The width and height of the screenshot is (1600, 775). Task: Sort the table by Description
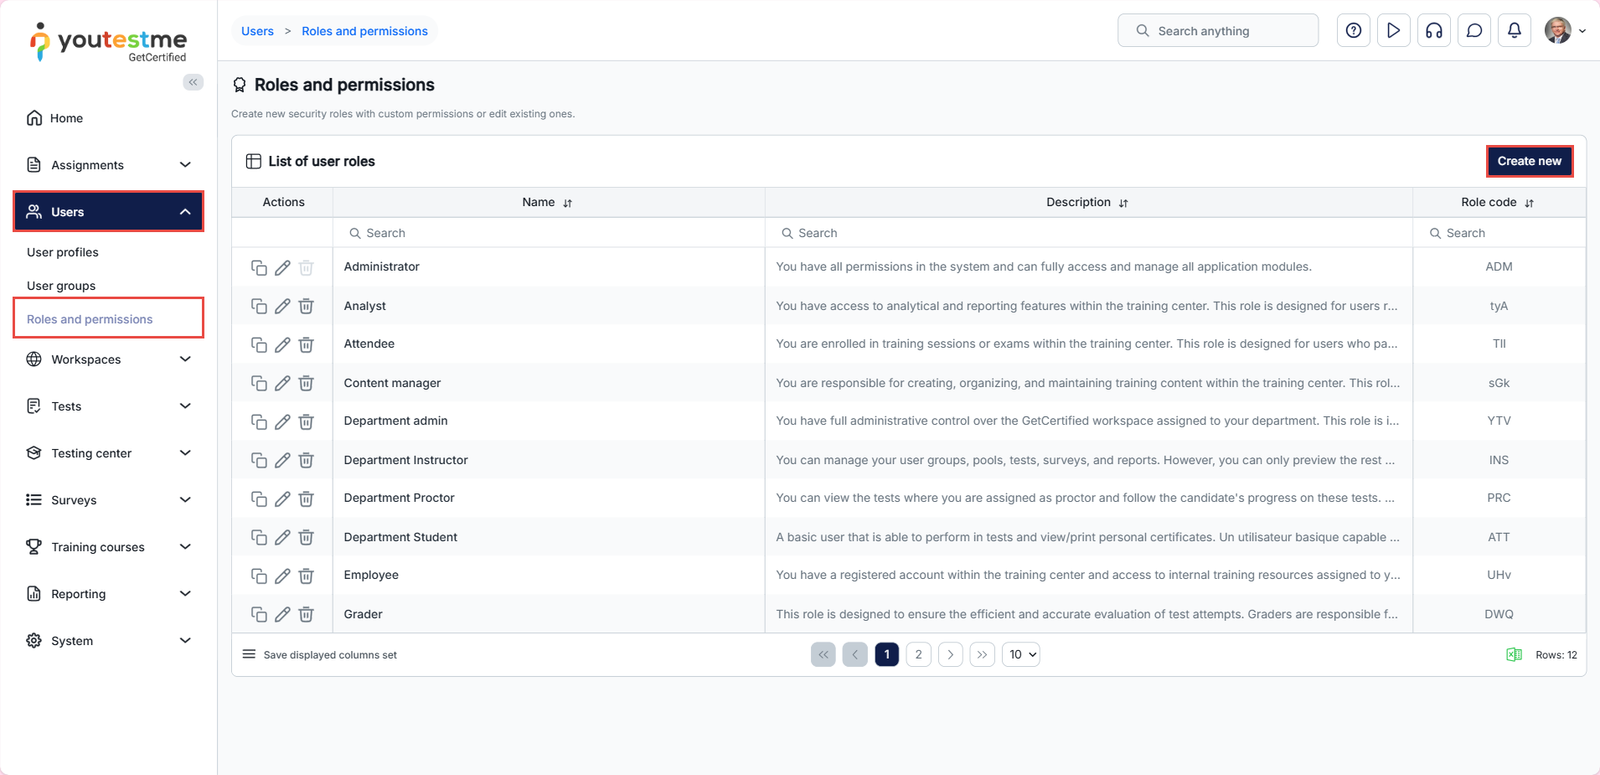1123,203
